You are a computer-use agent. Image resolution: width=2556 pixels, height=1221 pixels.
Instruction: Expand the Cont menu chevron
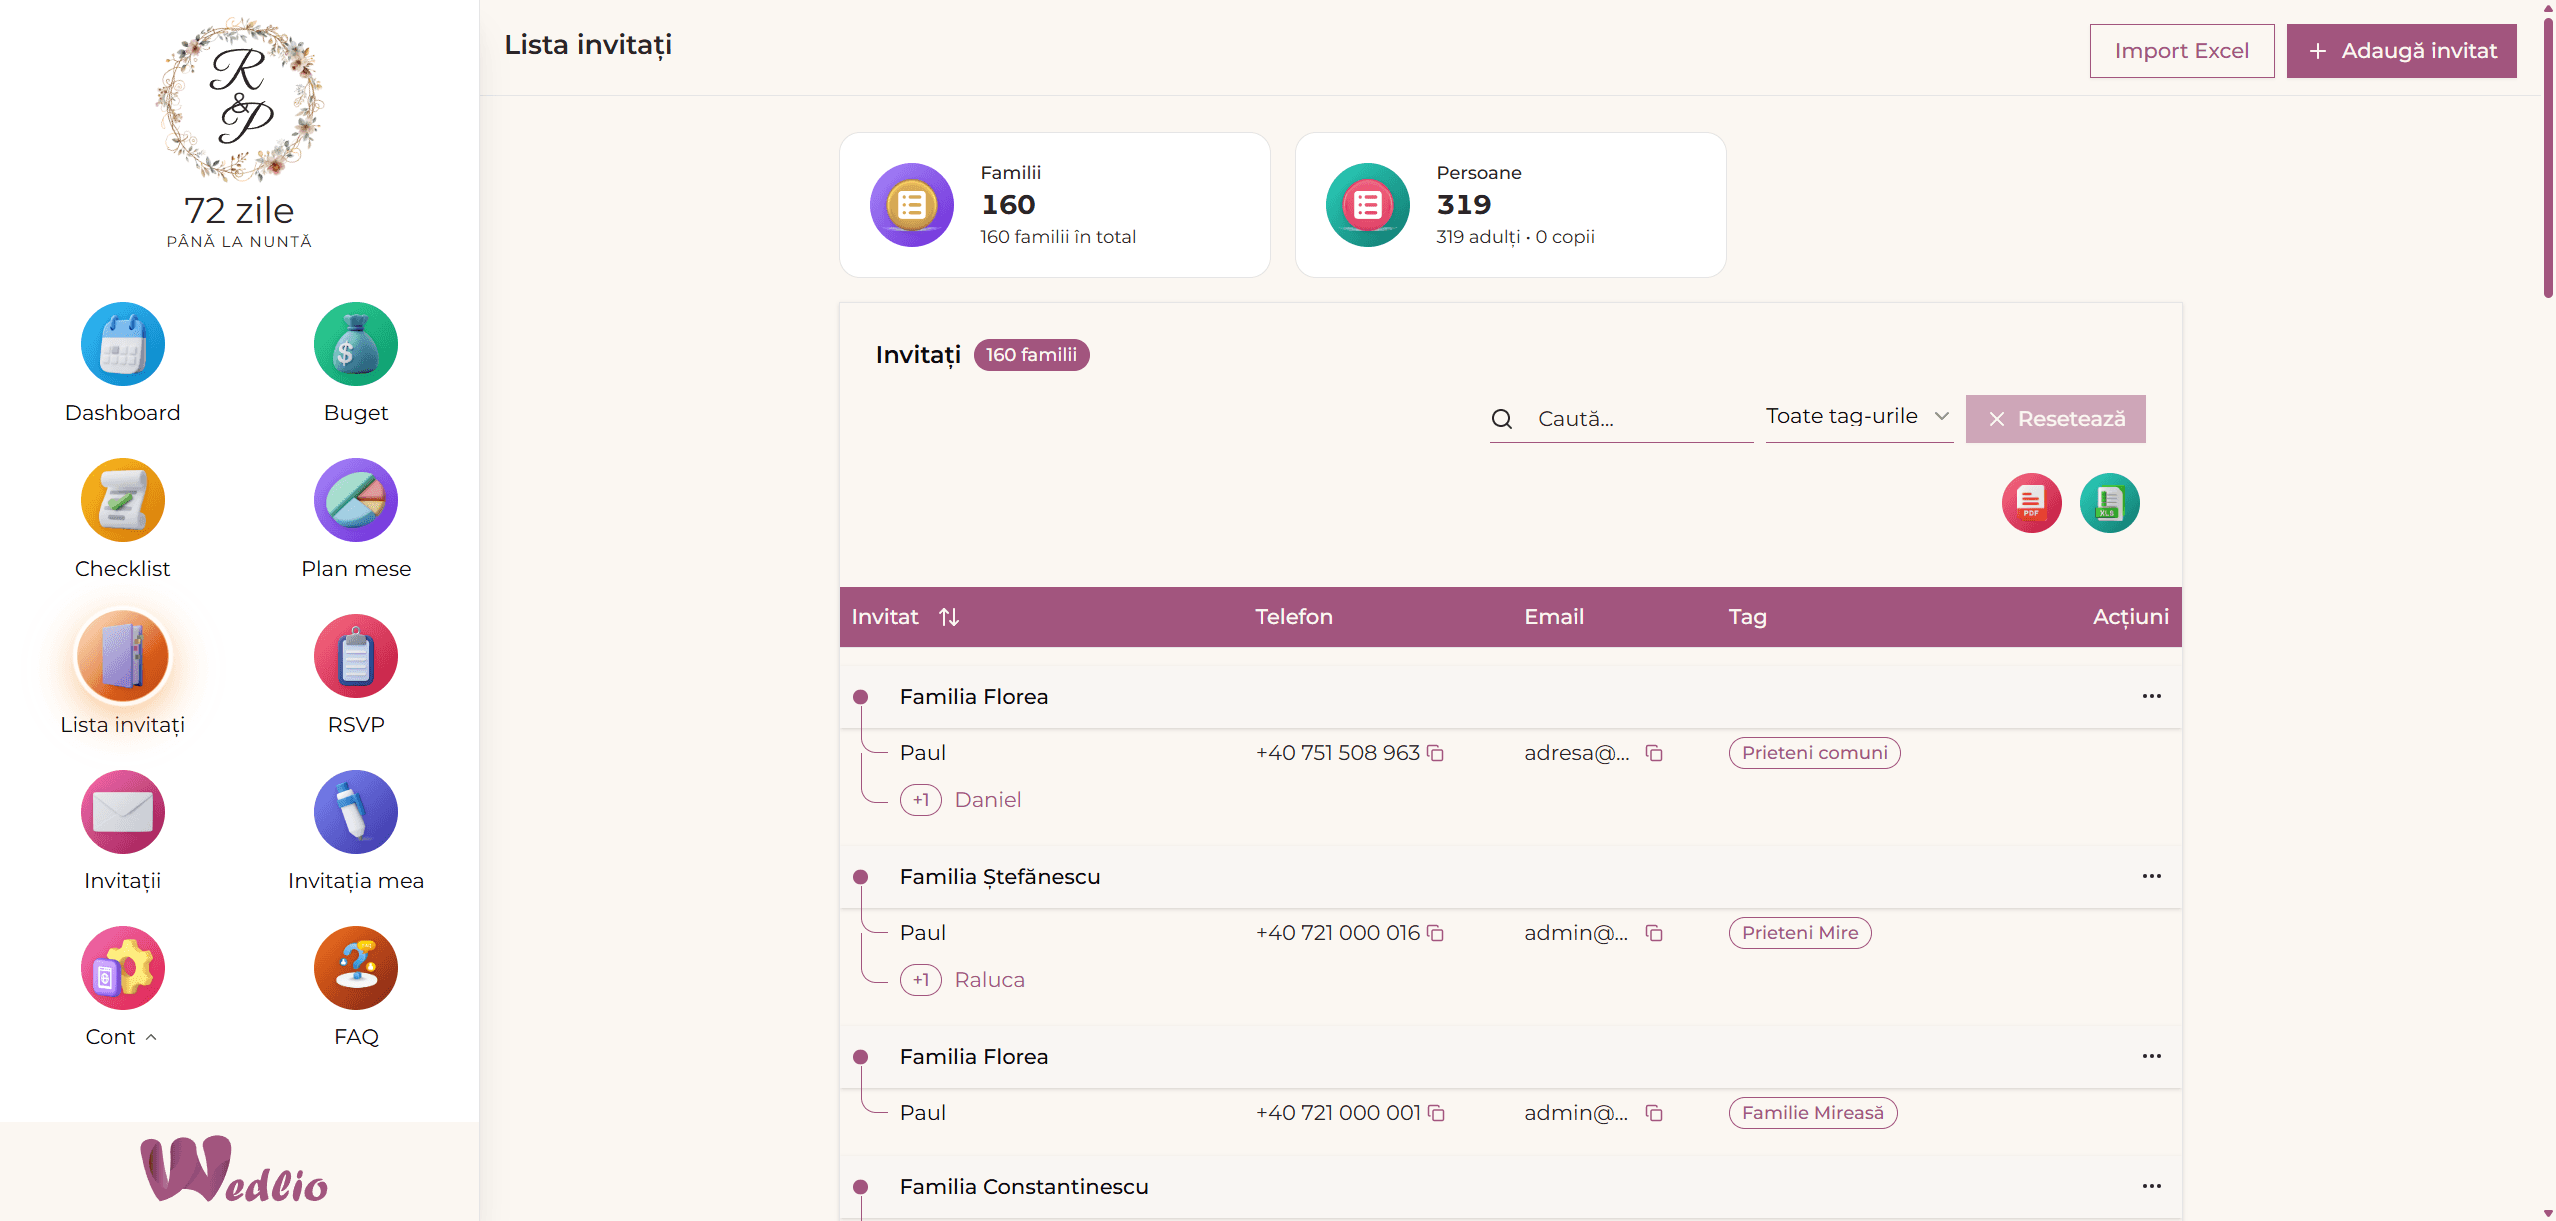click(151, 1037)
